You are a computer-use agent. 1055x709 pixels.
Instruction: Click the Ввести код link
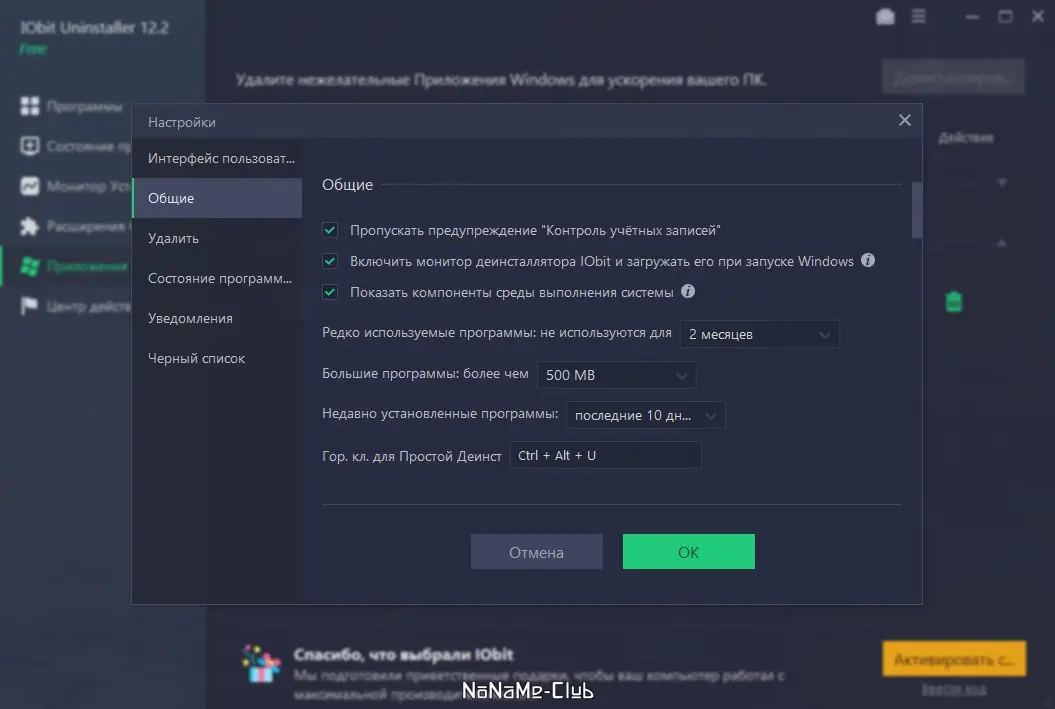pos(953,689)
